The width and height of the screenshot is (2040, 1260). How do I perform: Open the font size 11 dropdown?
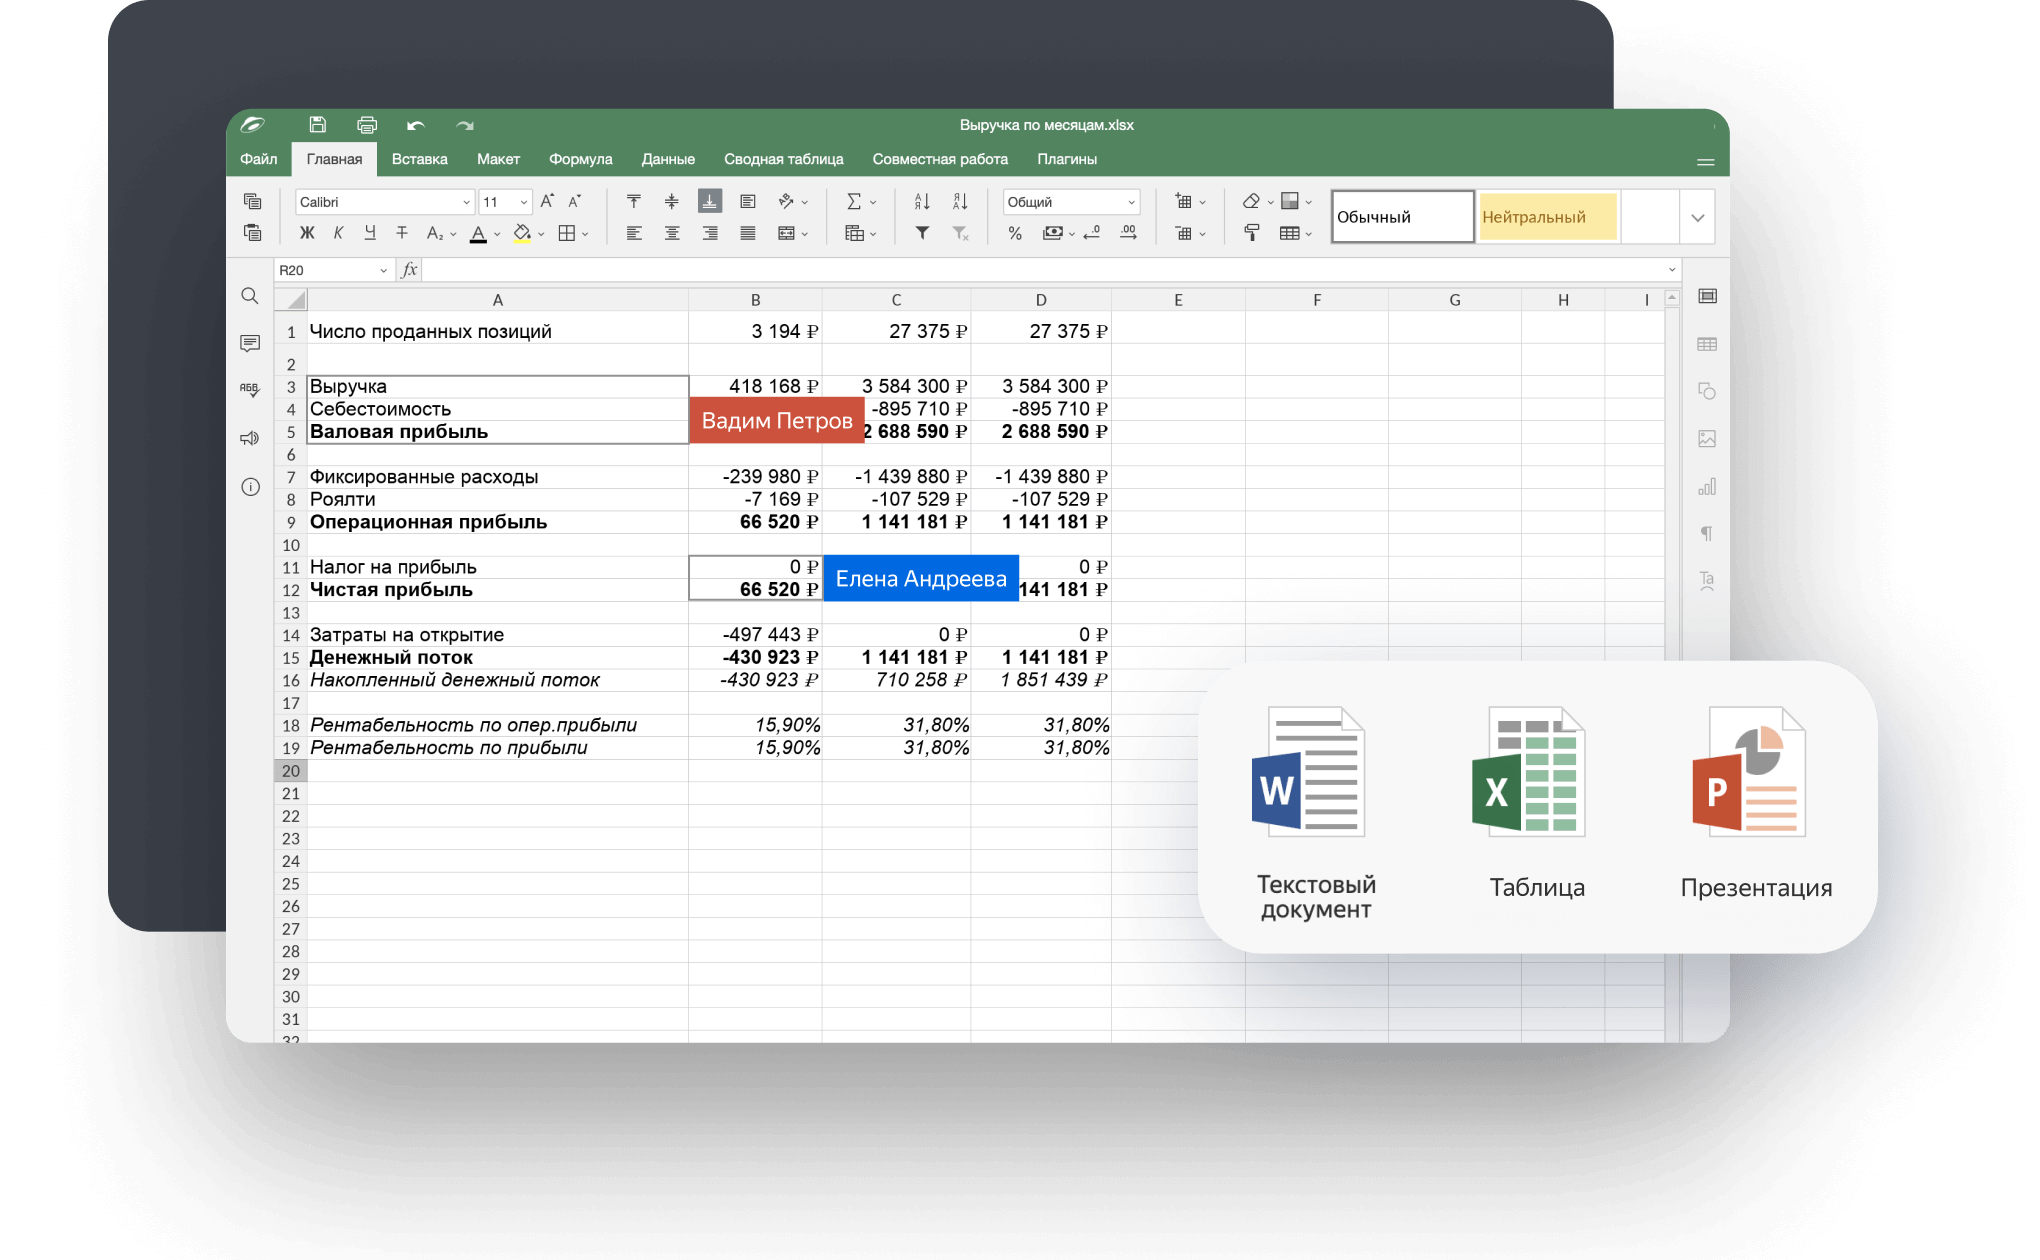(x=523, y=202)
